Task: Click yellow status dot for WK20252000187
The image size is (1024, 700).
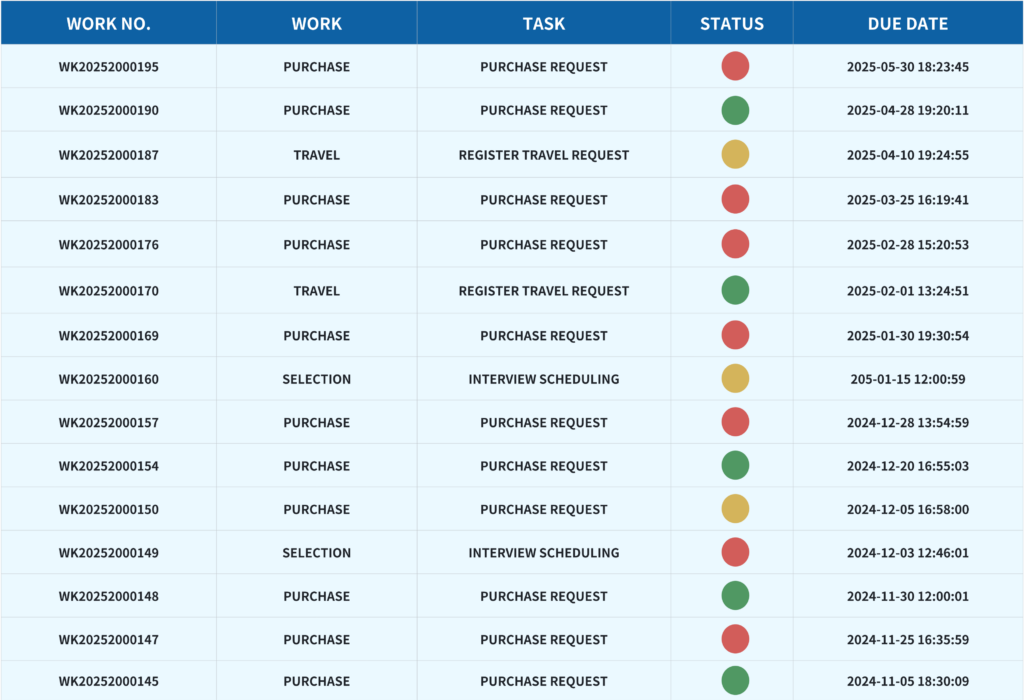Action: coord(735,155)
